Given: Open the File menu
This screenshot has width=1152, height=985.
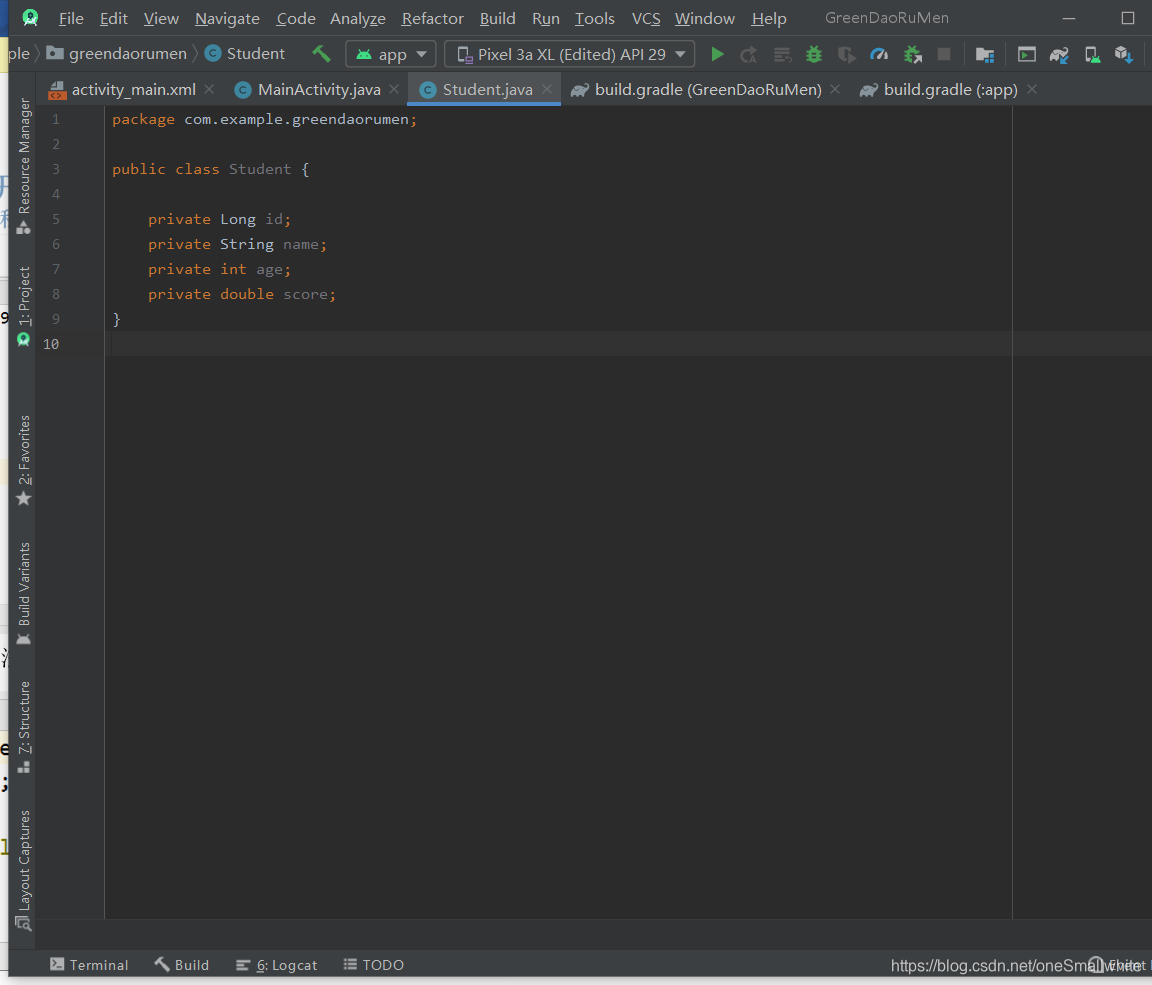Looking at the screenshot, I should pos(71,18).
